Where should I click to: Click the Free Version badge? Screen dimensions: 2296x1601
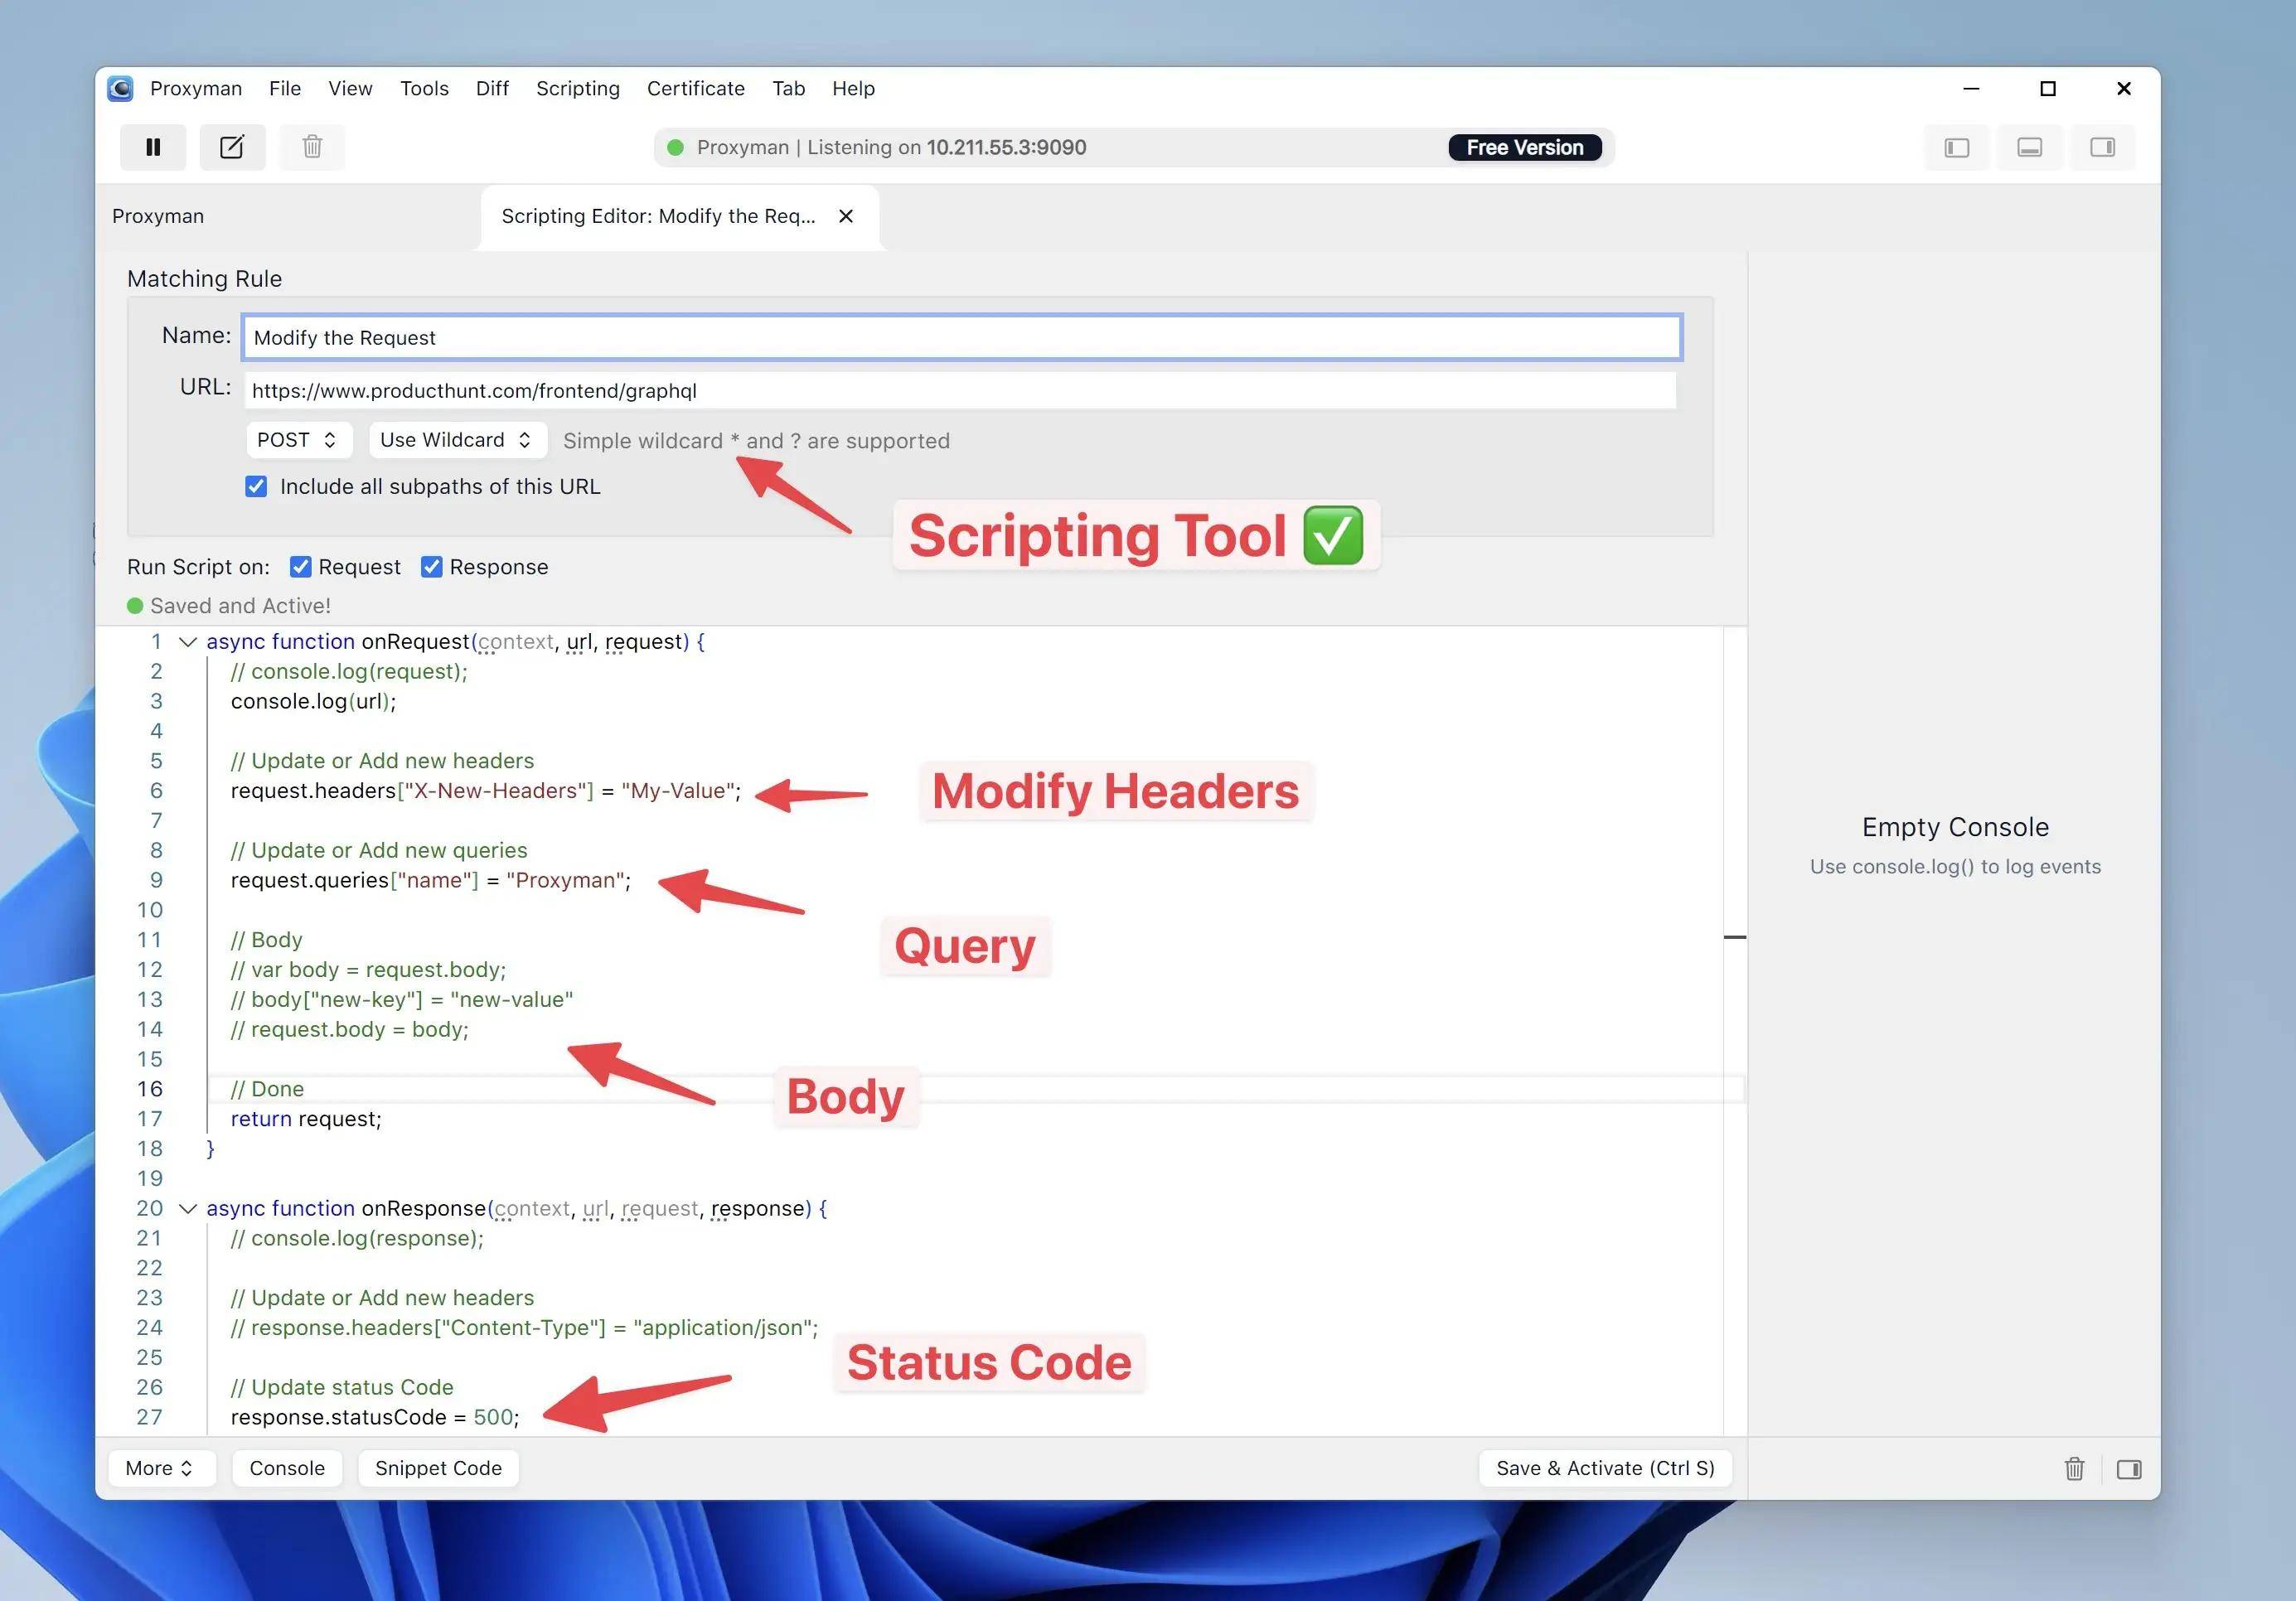[1525, 147]
